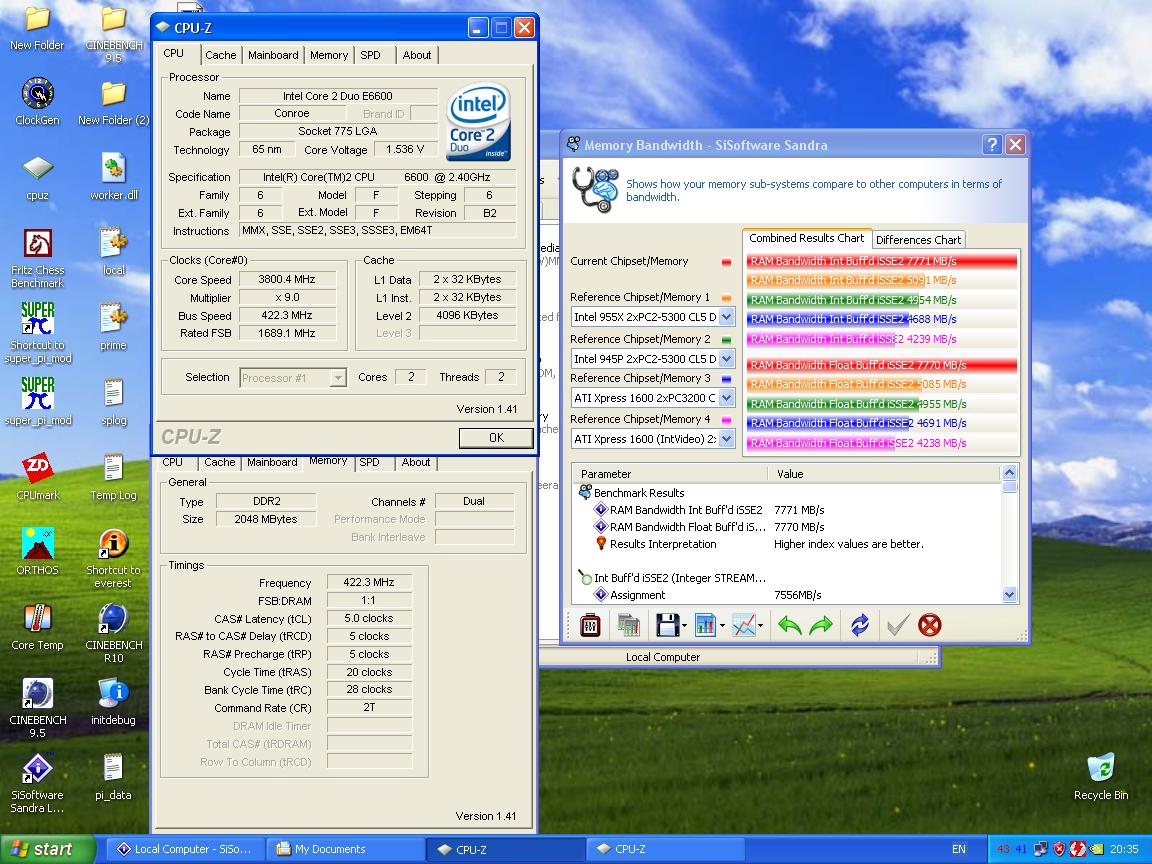The width and height of the screenshot is (1152, 864).
Task: Open the Mainboard tab in top CPU-Z
Action: 273,55
